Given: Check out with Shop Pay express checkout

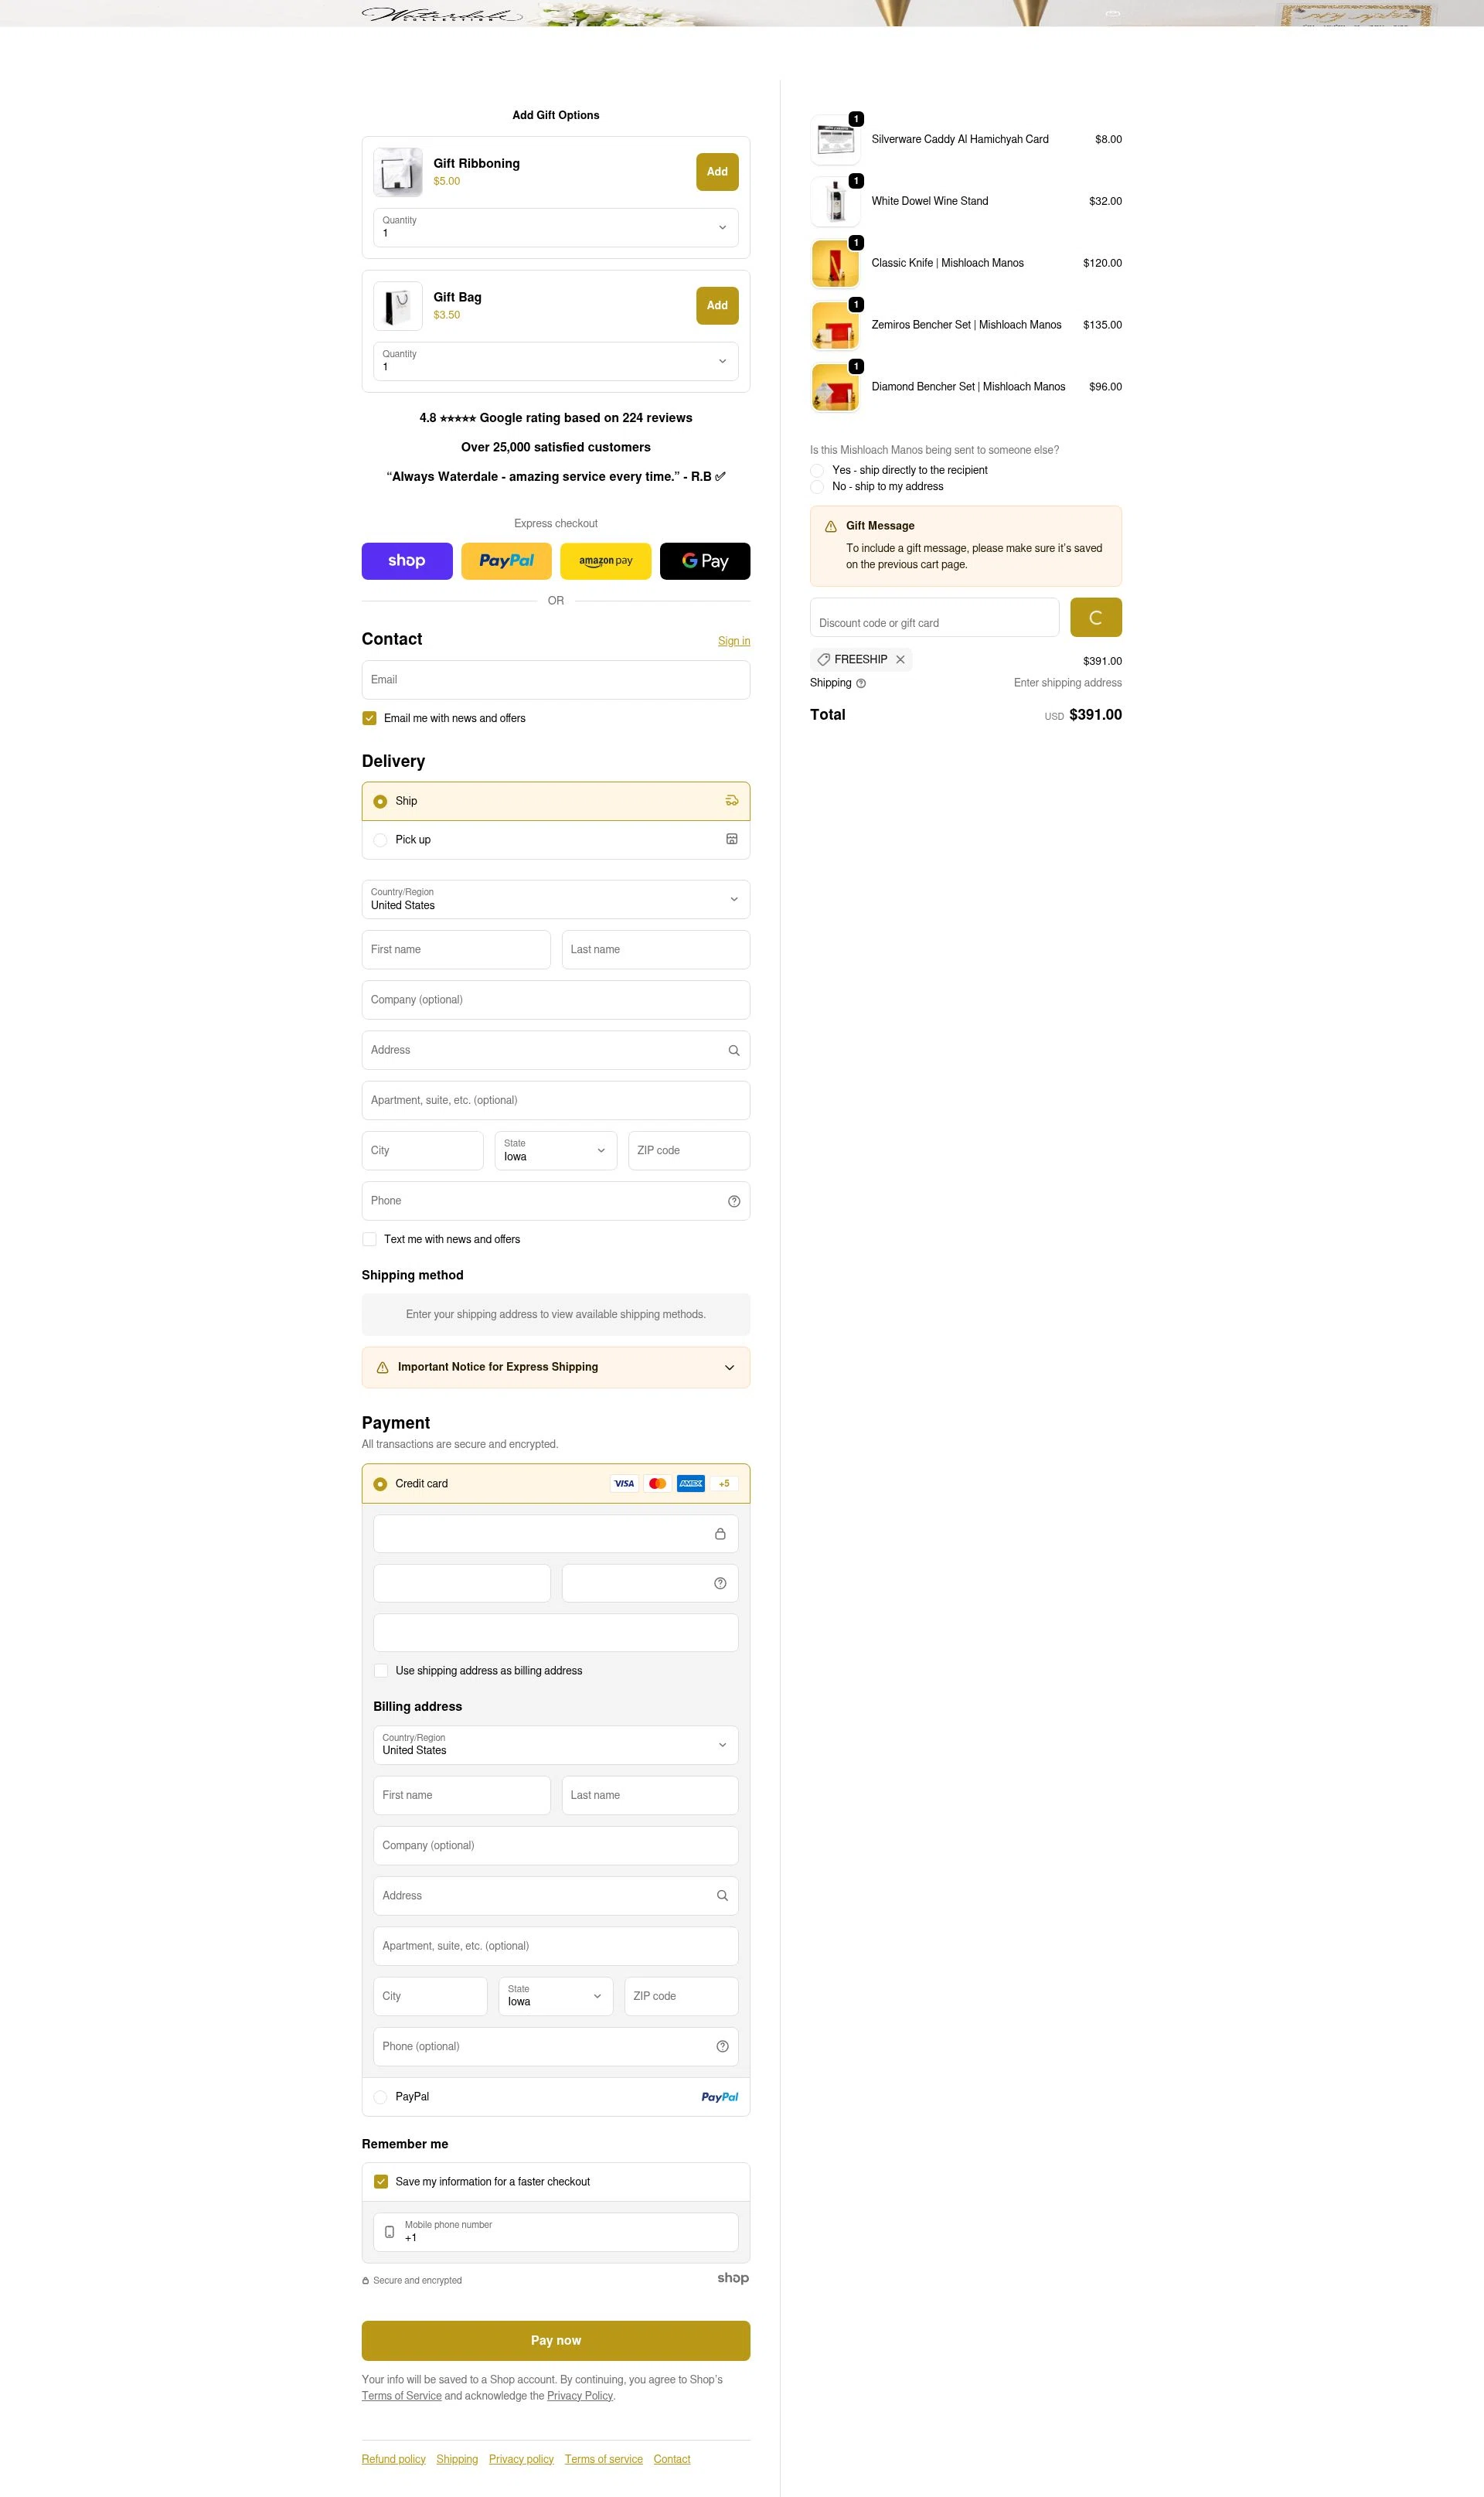Looking at the screenshot, I should [x=406, y=561].
